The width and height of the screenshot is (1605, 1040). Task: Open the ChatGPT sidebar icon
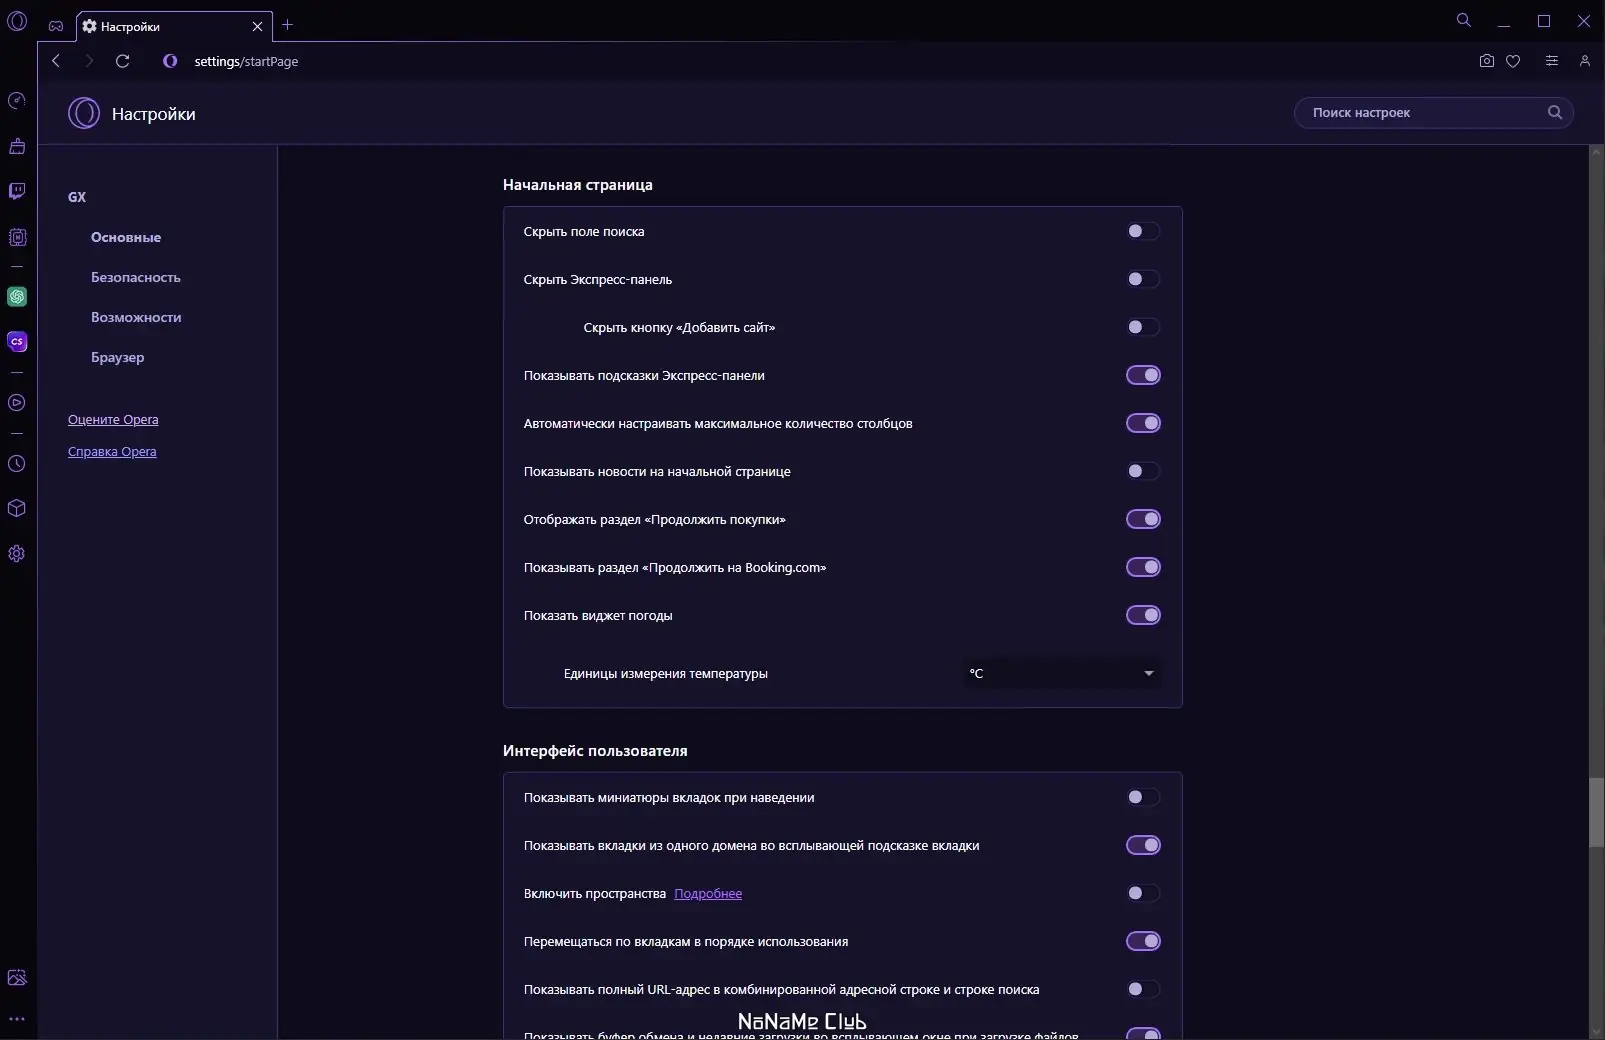click(17, 297)
